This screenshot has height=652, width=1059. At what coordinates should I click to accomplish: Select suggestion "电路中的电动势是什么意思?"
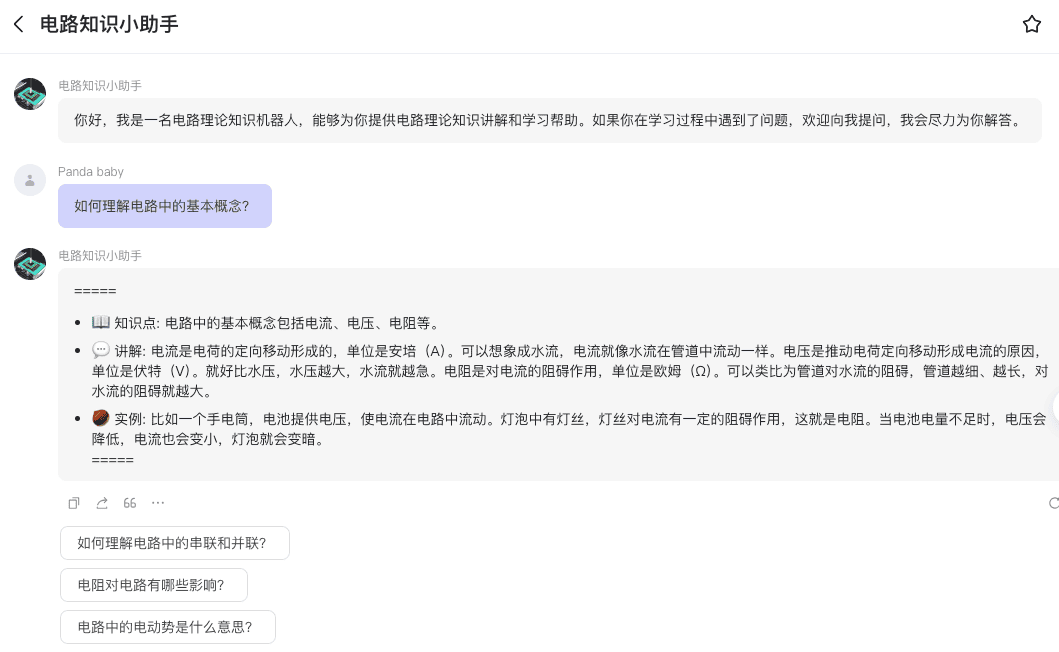pyautogui.click(x=167, y=627)
